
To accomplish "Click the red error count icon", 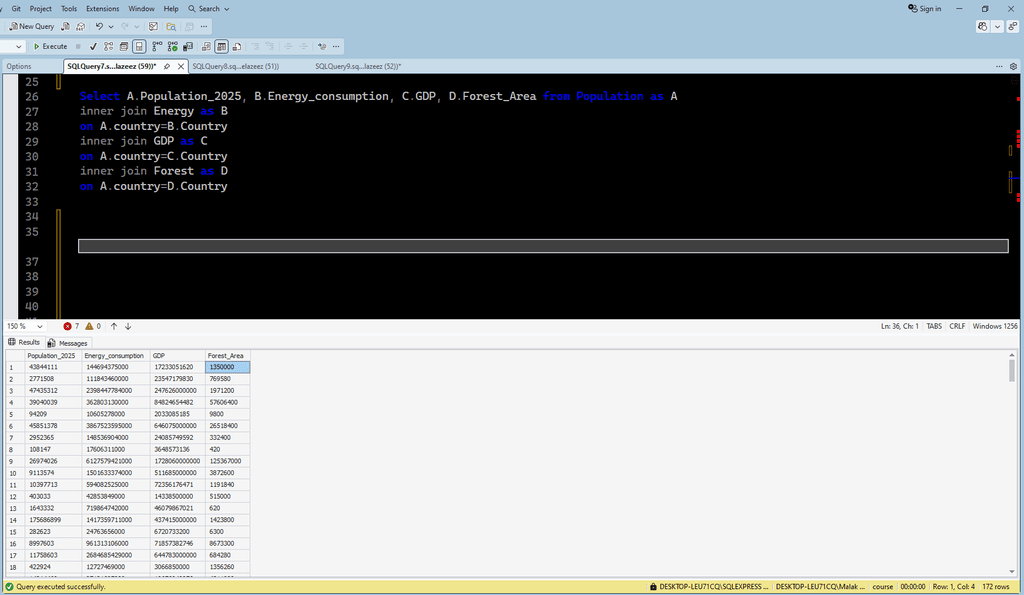I will tap(68, 326).
